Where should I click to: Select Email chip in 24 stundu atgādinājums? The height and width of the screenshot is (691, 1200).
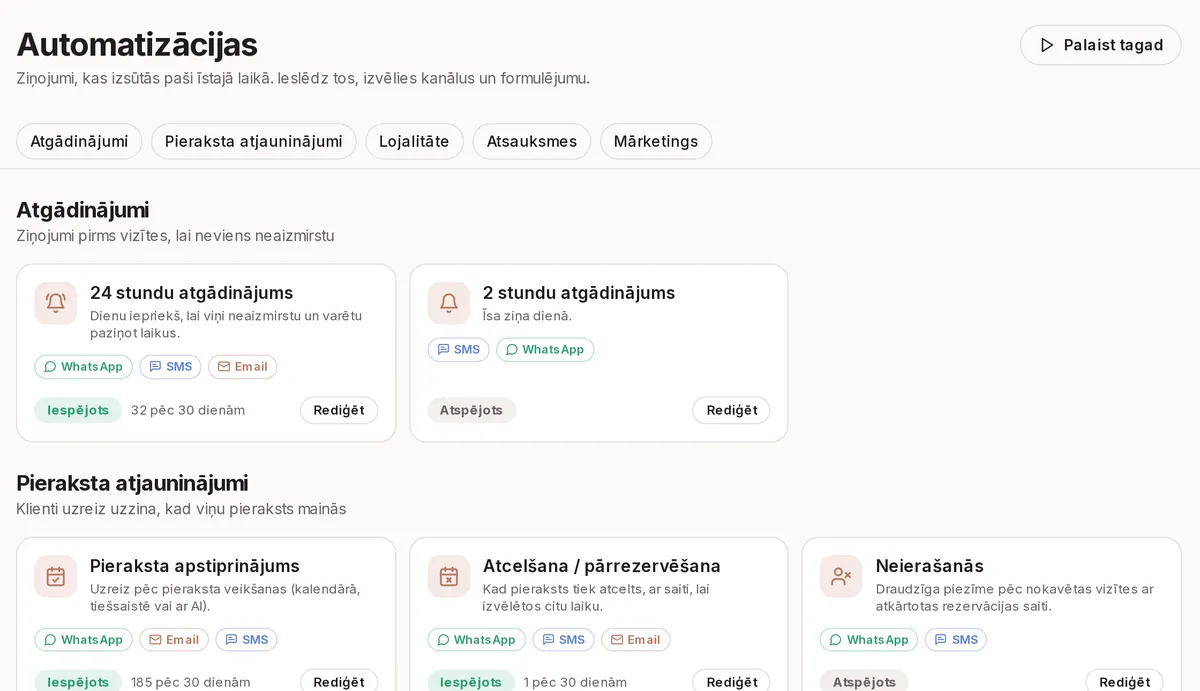pos(242,367)
